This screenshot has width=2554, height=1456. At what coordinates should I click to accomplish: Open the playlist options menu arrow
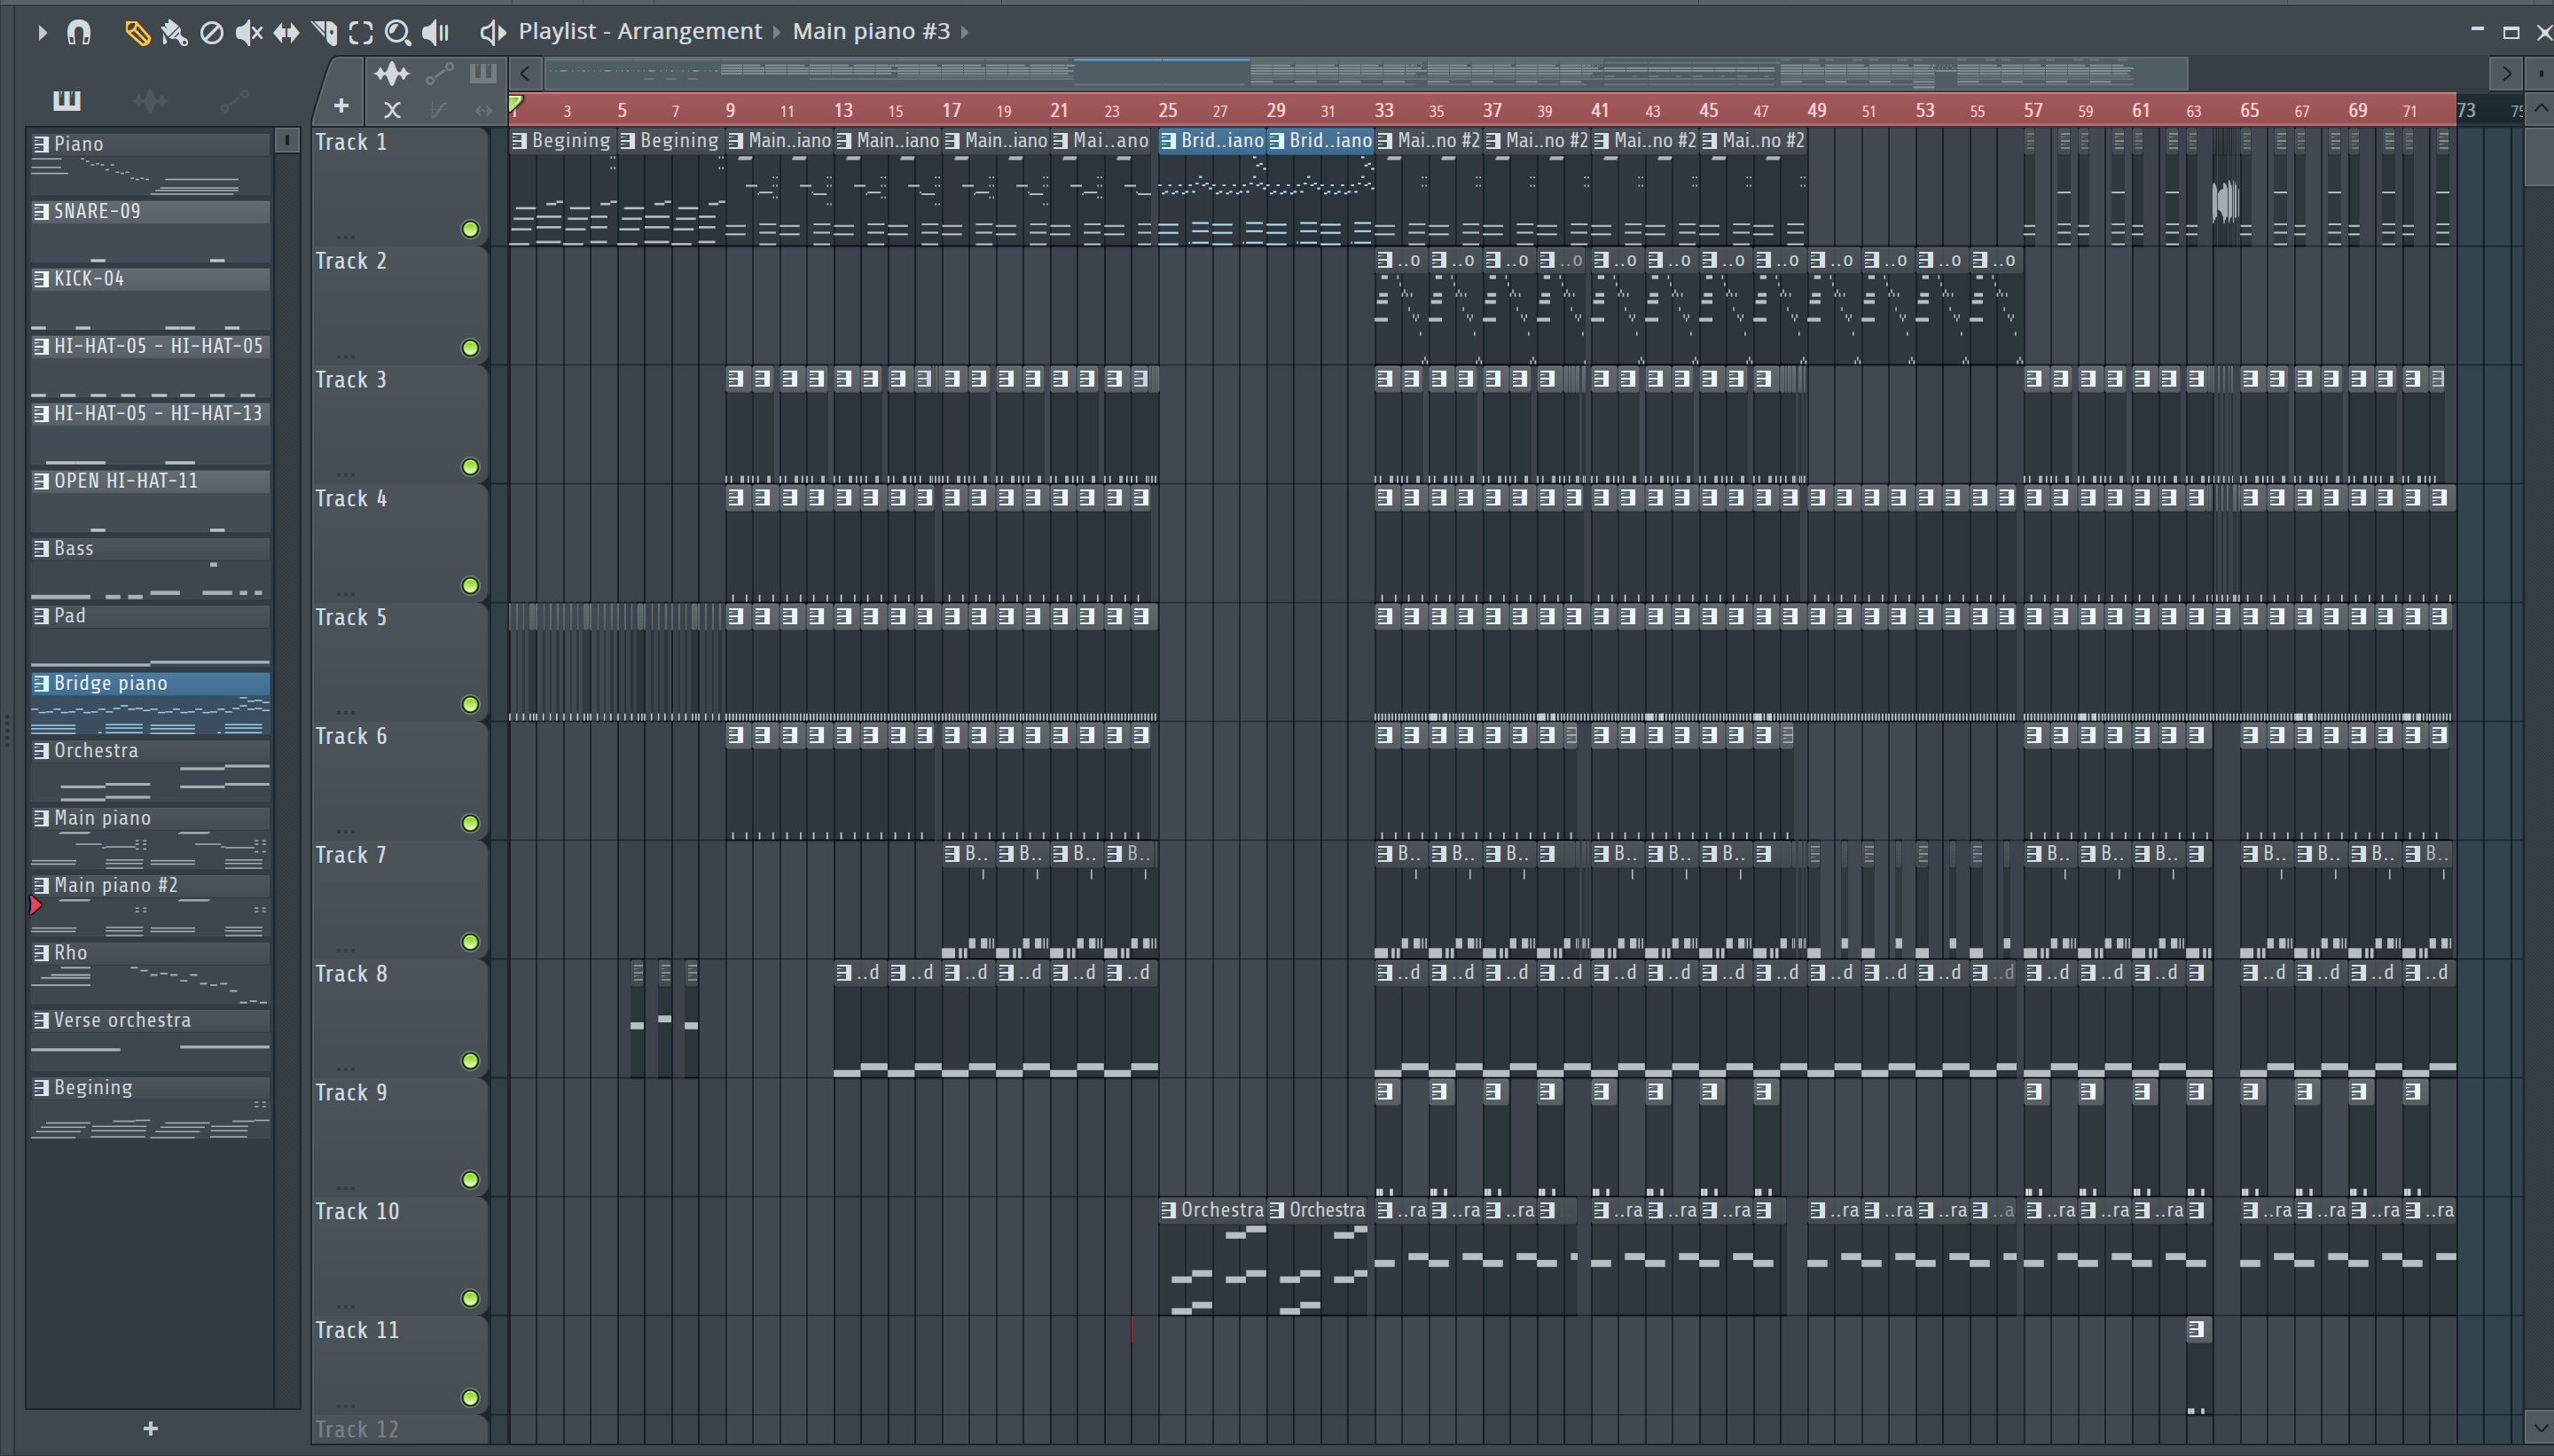(x=41, y=32)
